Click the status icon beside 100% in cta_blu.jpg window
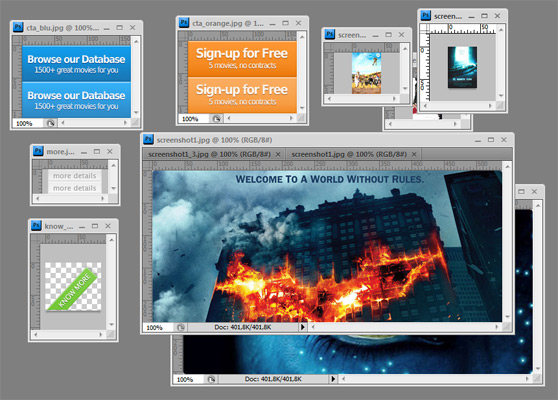This screenshot has height=400, width=558. 51,123
